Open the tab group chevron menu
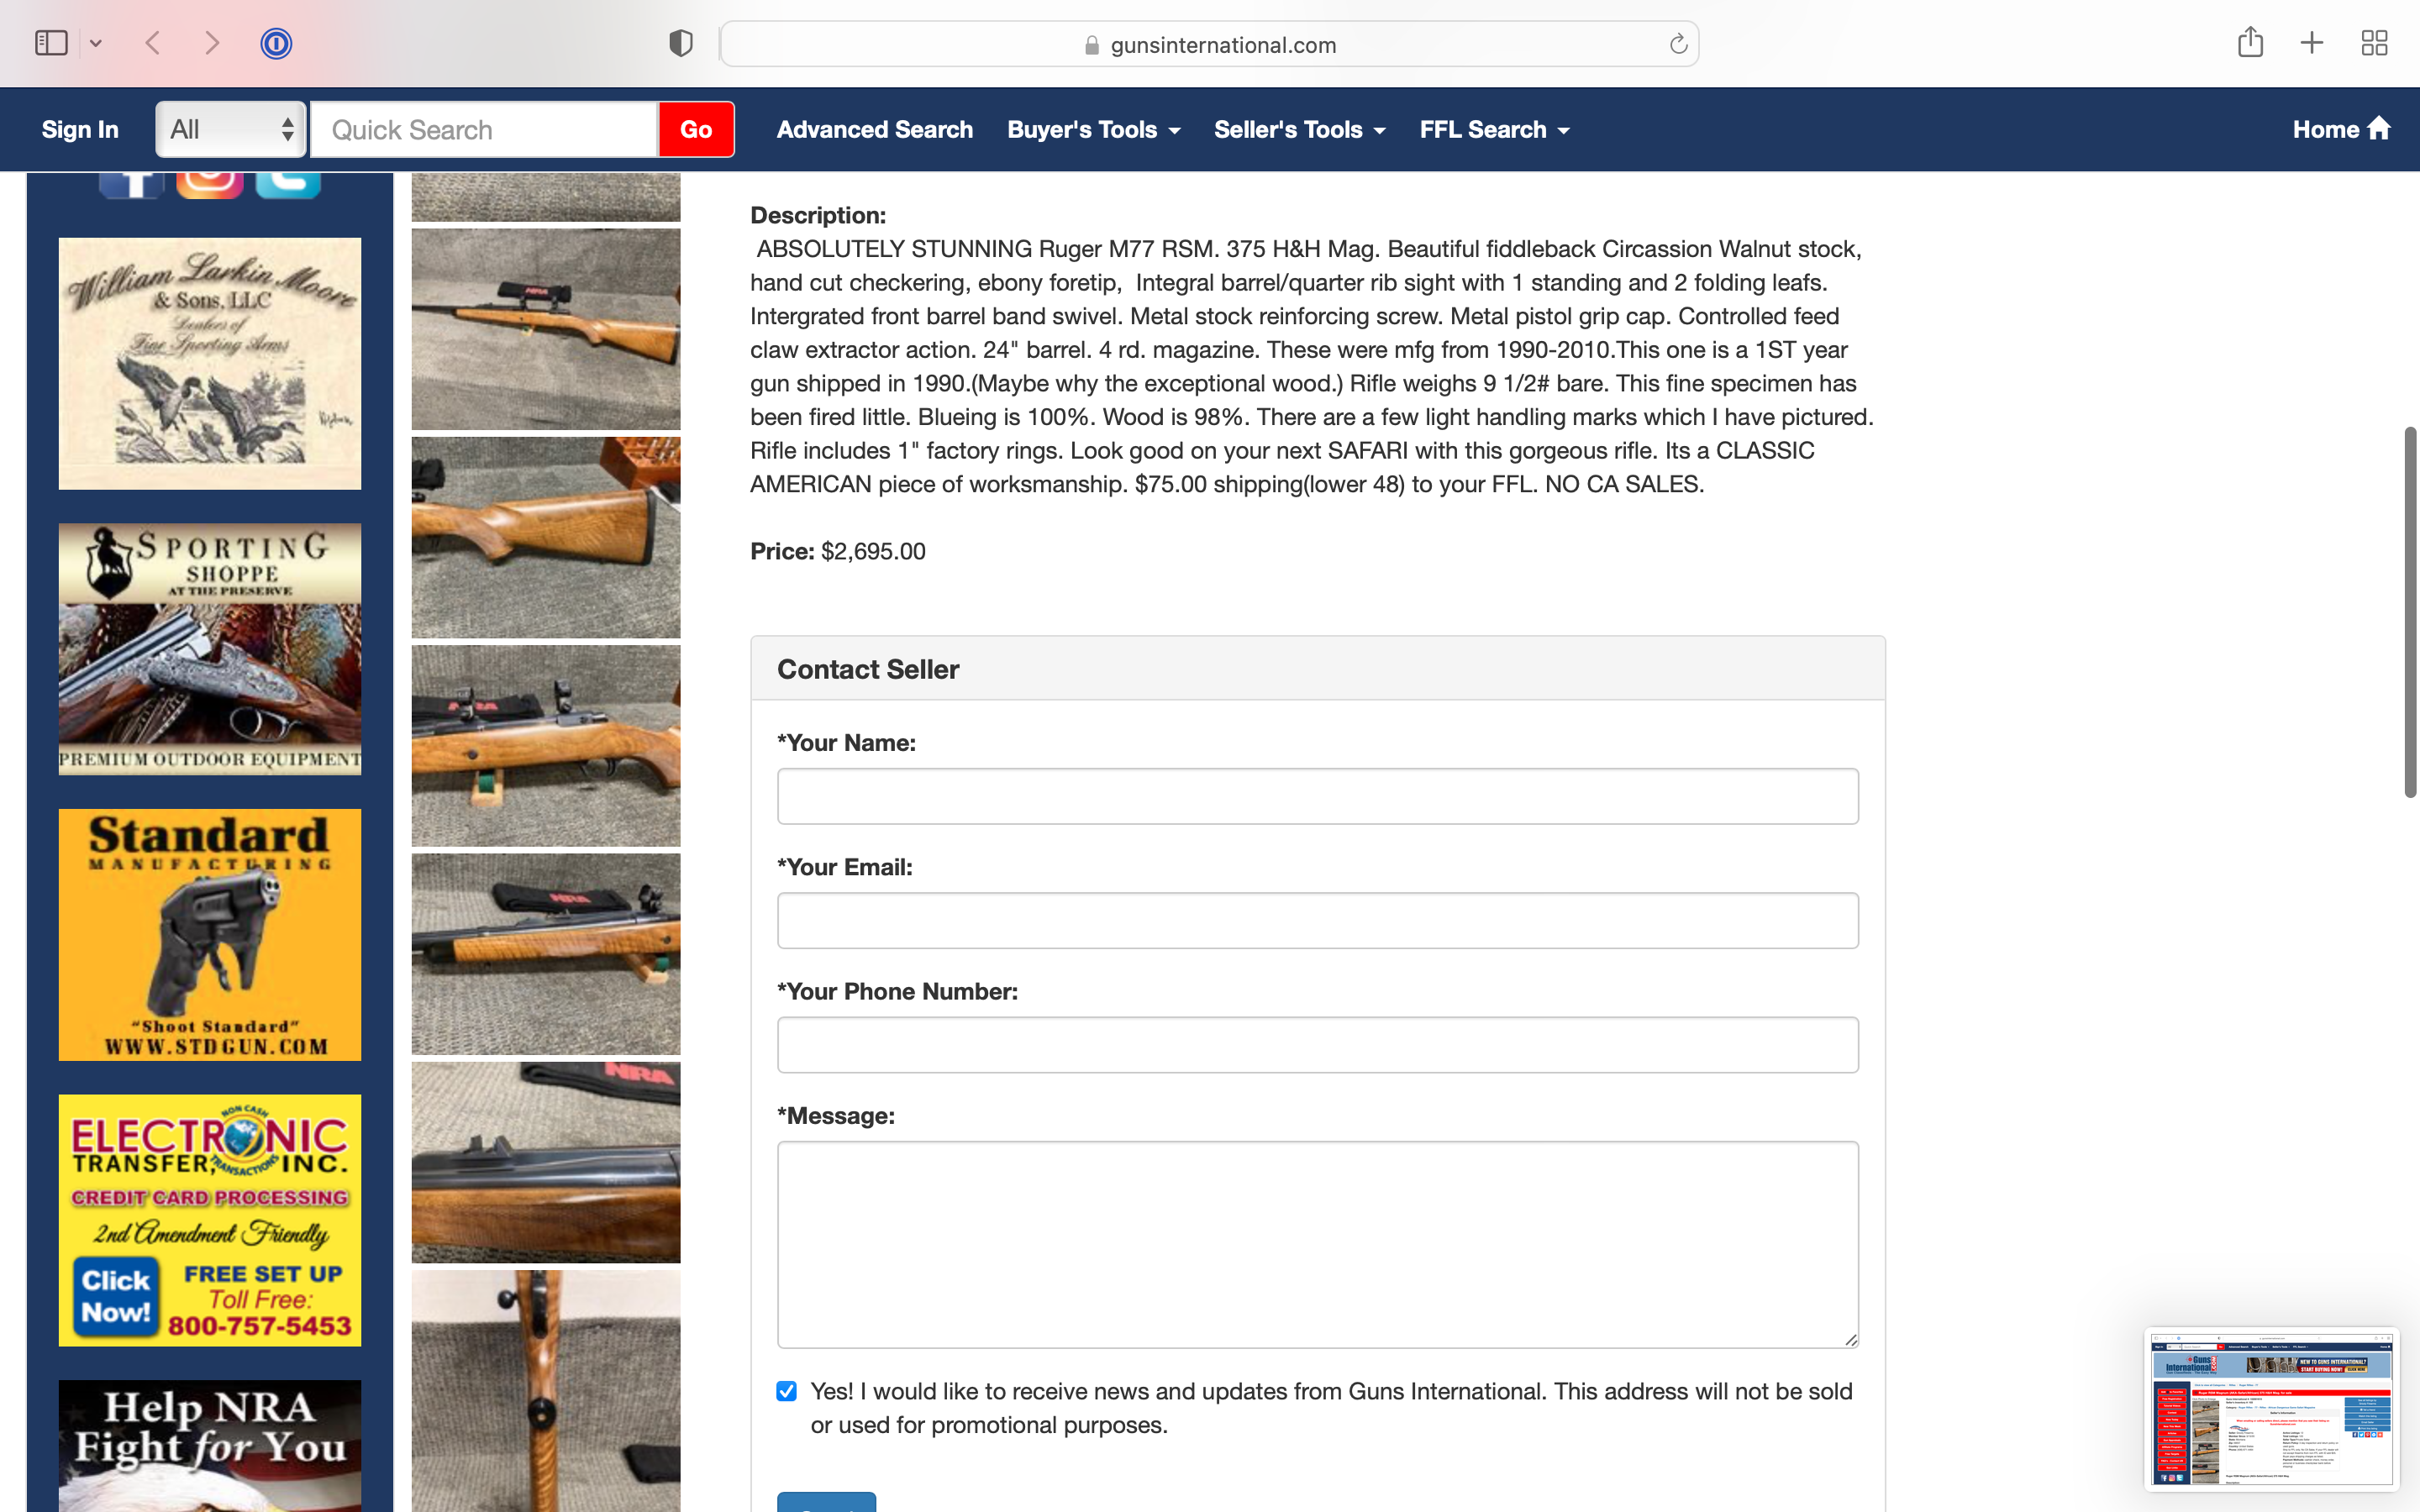This screenshot has width=2420, height=1512. coord(96,43)
